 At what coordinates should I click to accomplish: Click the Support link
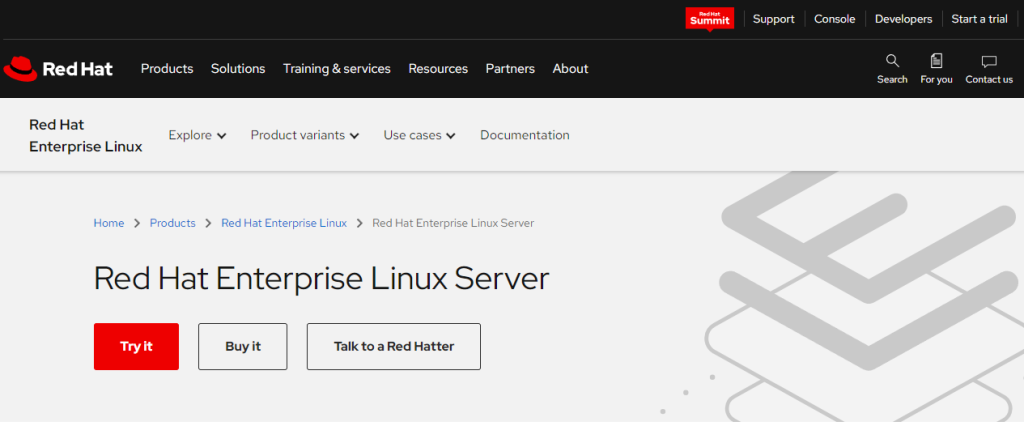click(x=773, y=19)
